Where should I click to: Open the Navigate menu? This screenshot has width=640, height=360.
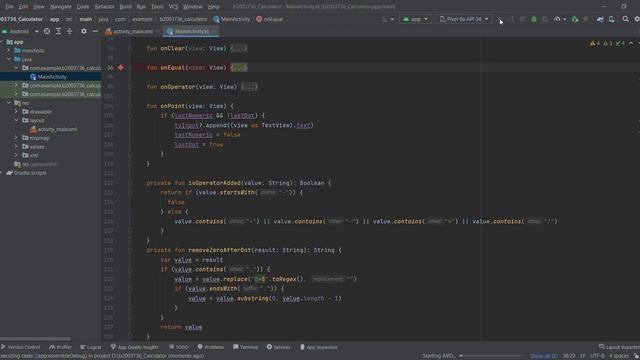click(60, 7)
